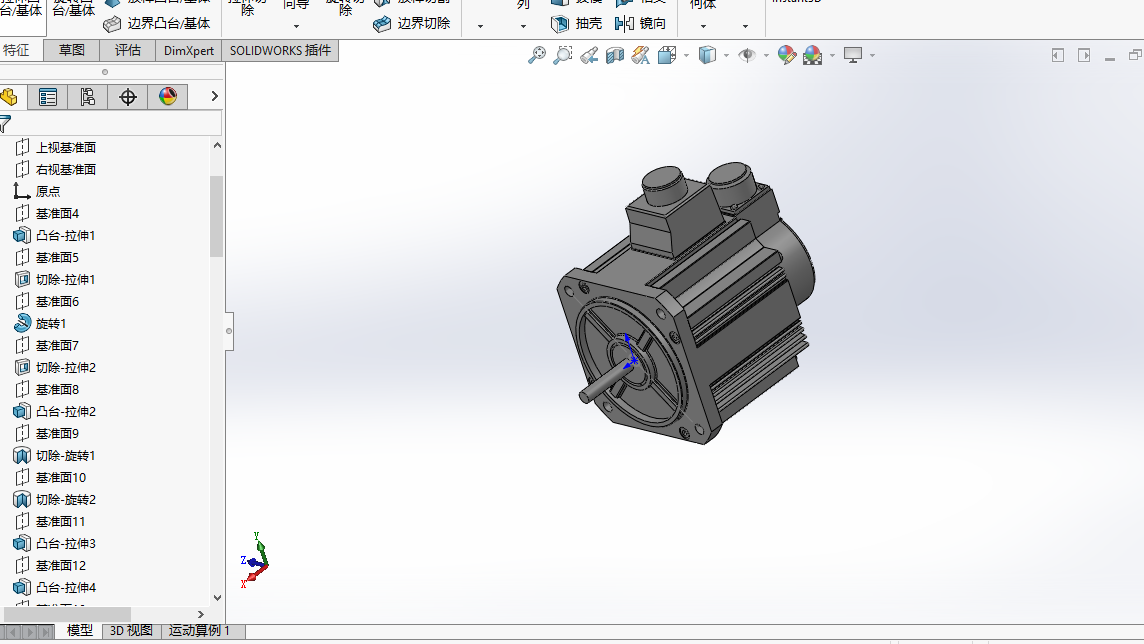The image size is (1144, 644).
Task: Select 旋转1 feature
Action: point(51,323)
